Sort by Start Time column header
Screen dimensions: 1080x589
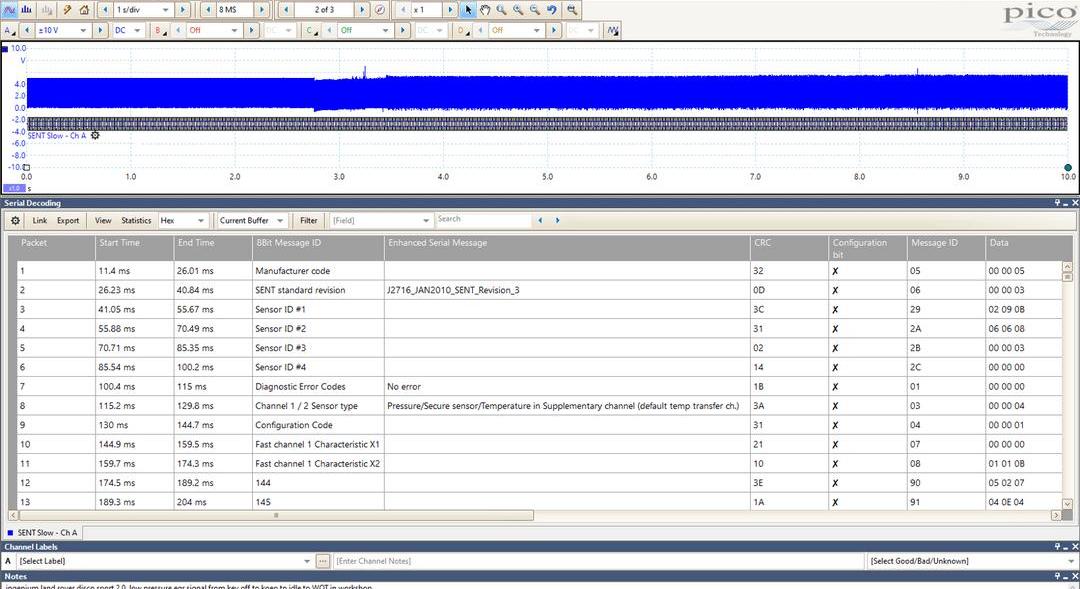click(x=134, y=248)
